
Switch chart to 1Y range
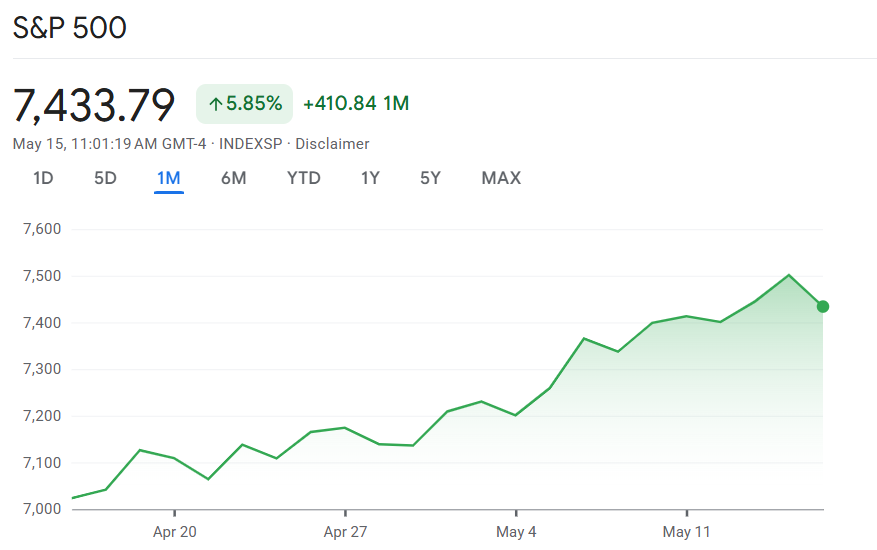(x=370, y=178)
